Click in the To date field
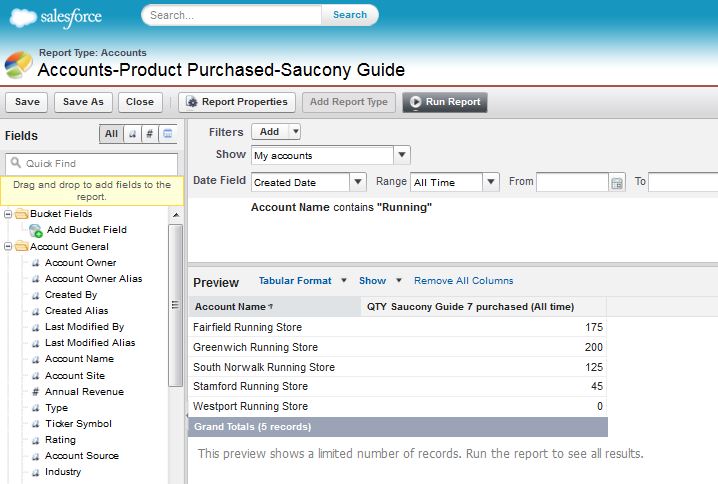 point(683,182)
